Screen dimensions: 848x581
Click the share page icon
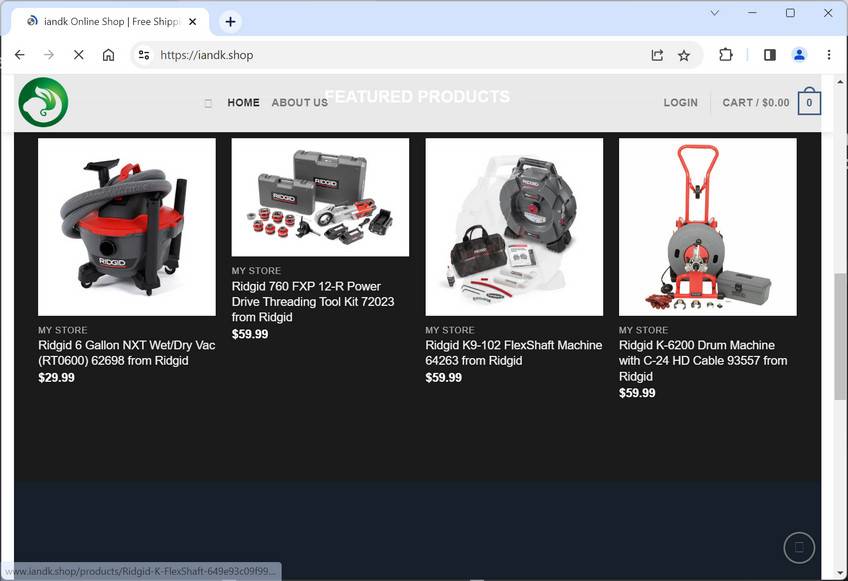pyautogui.click(x=657, y=55)
